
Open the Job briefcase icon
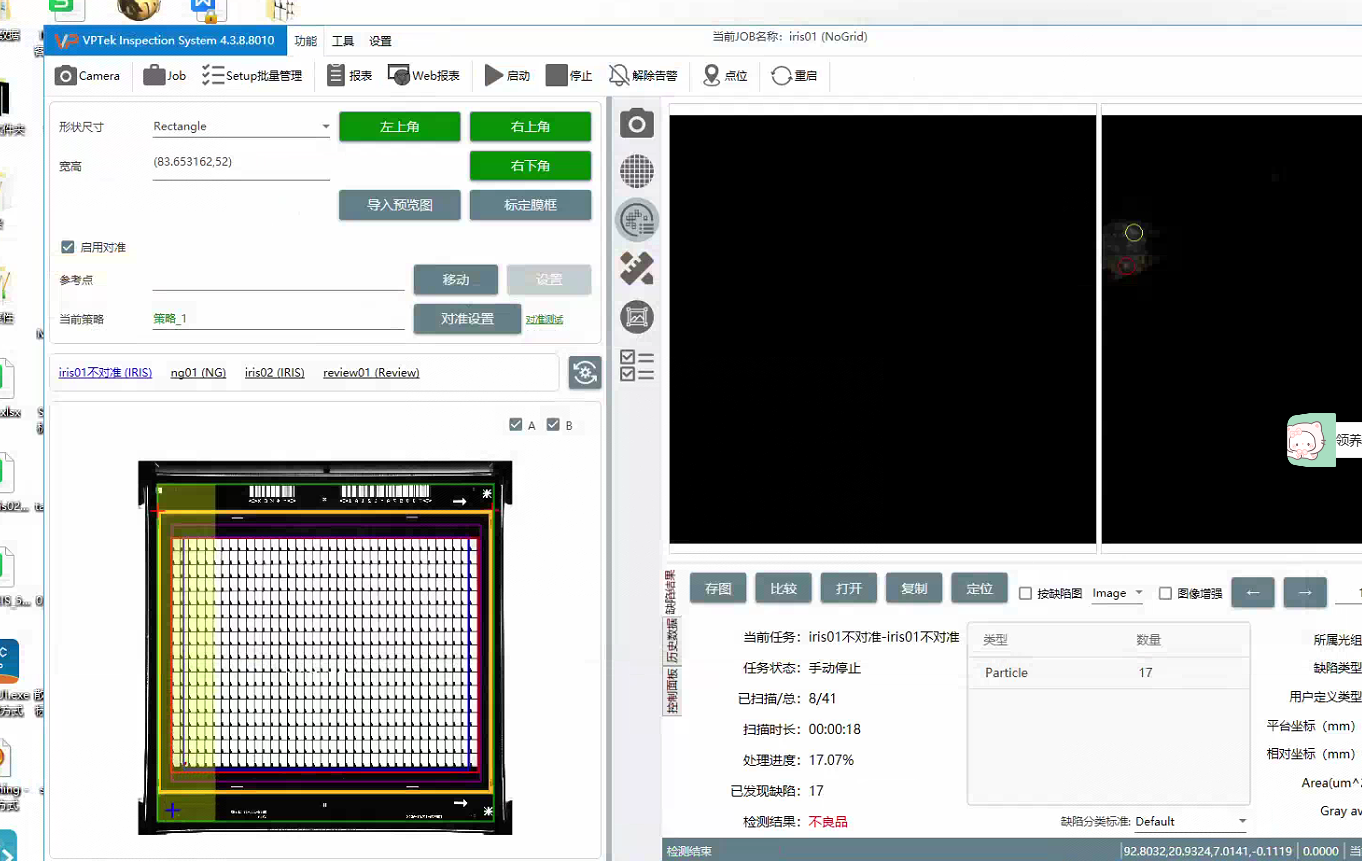point(154,76)
